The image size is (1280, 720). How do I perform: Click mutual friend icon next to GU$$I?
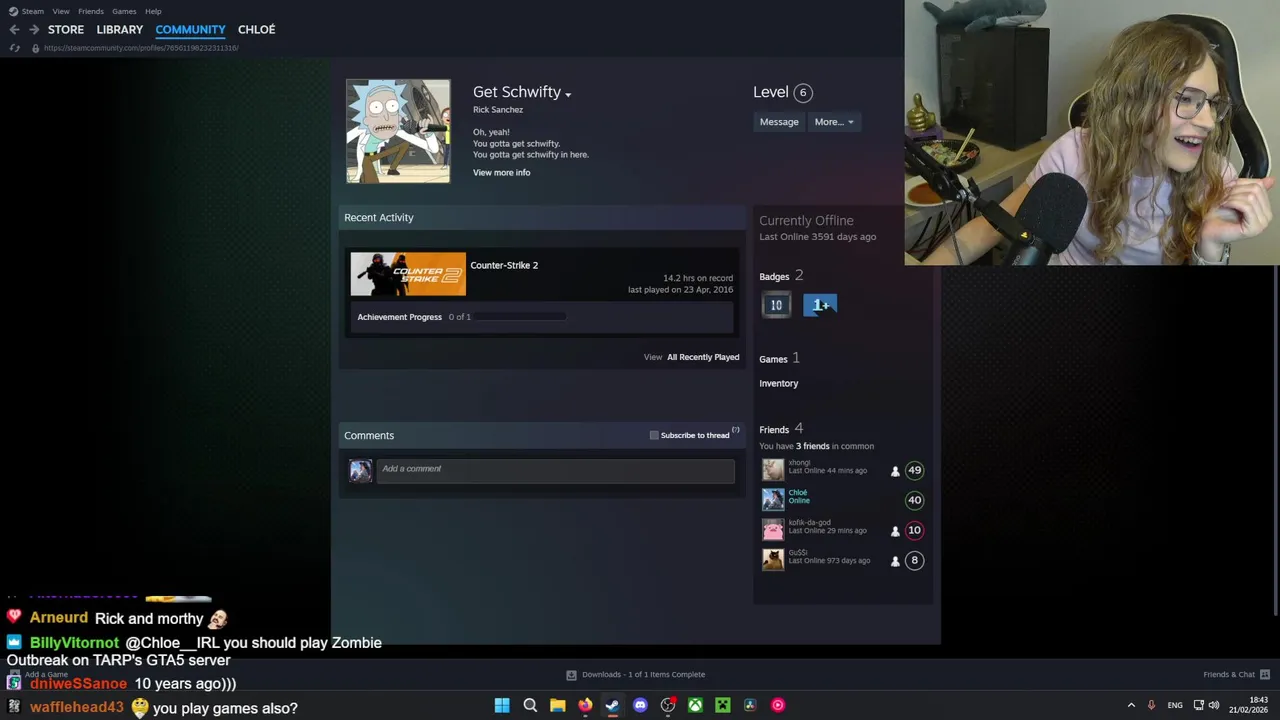pos(895,561)
